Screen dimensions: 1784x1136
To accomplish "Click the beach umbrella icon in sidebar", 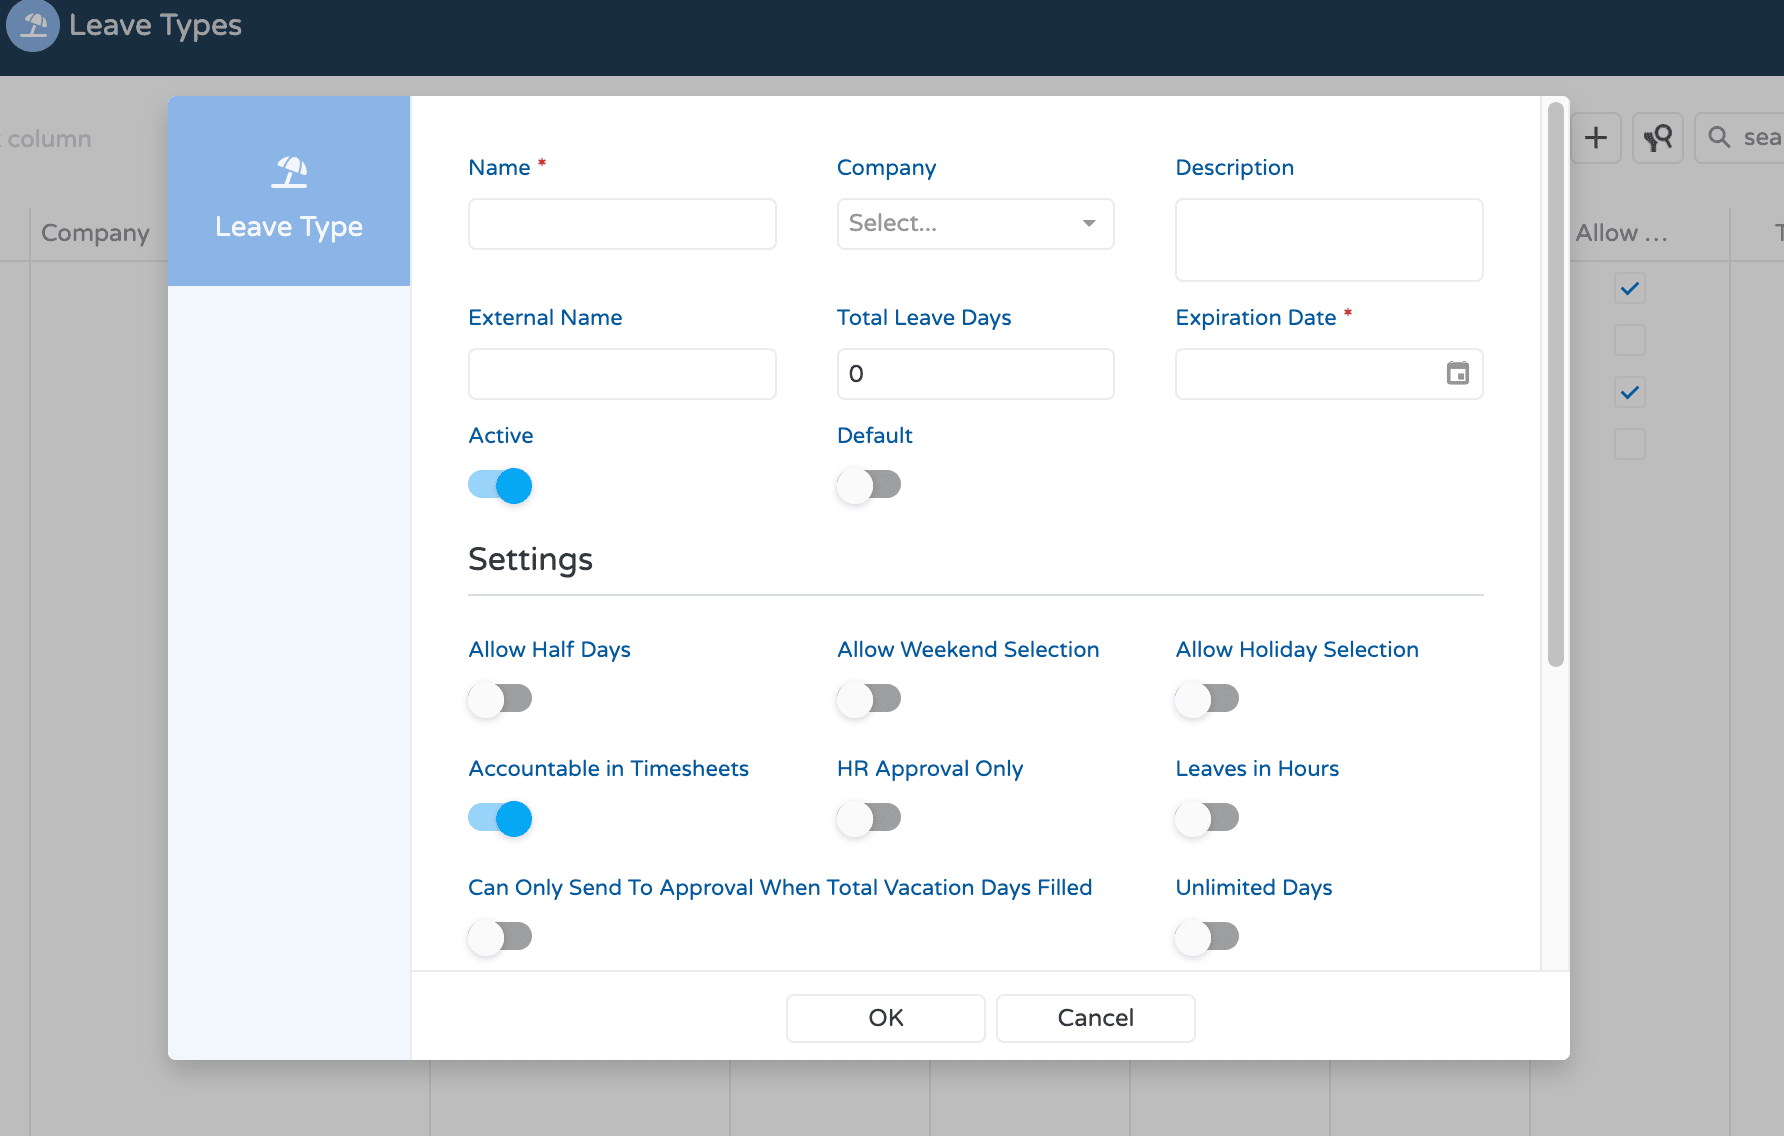I will point(289,173).
